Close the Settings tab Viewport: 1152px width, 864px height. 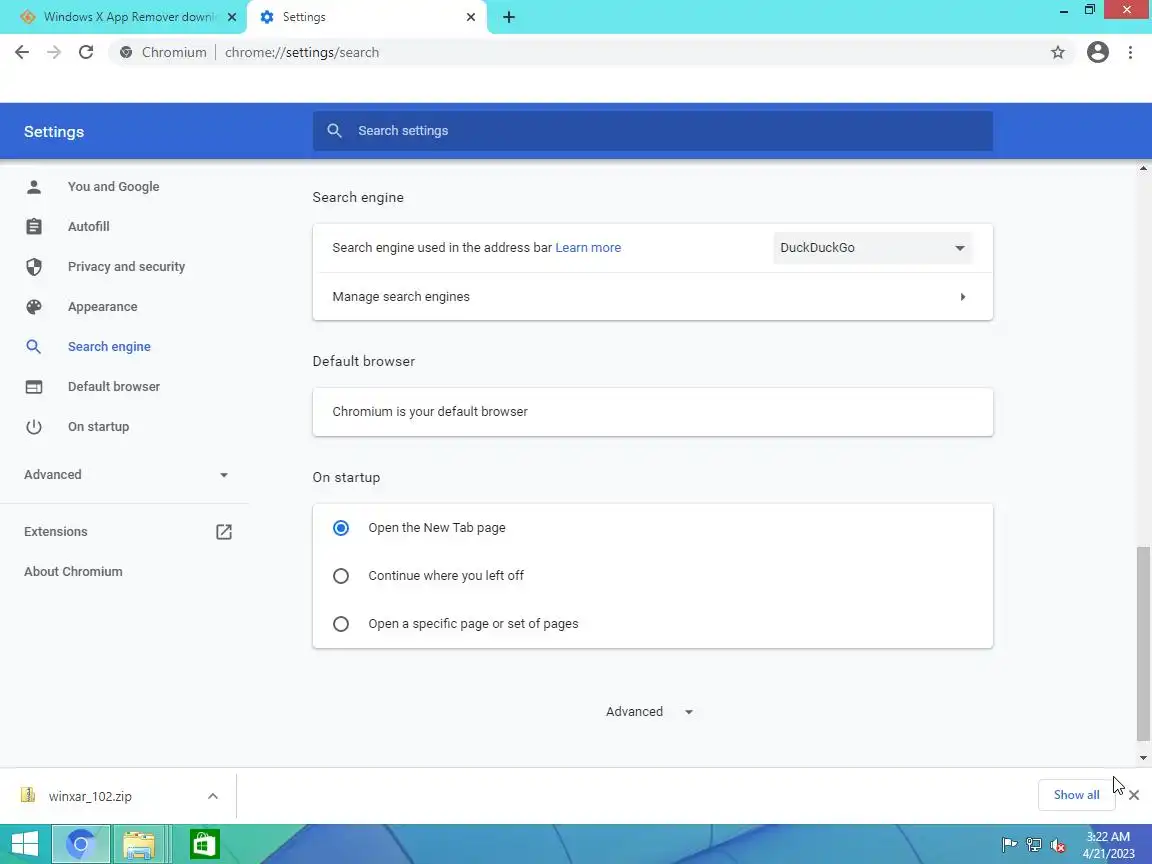(471, 17)
